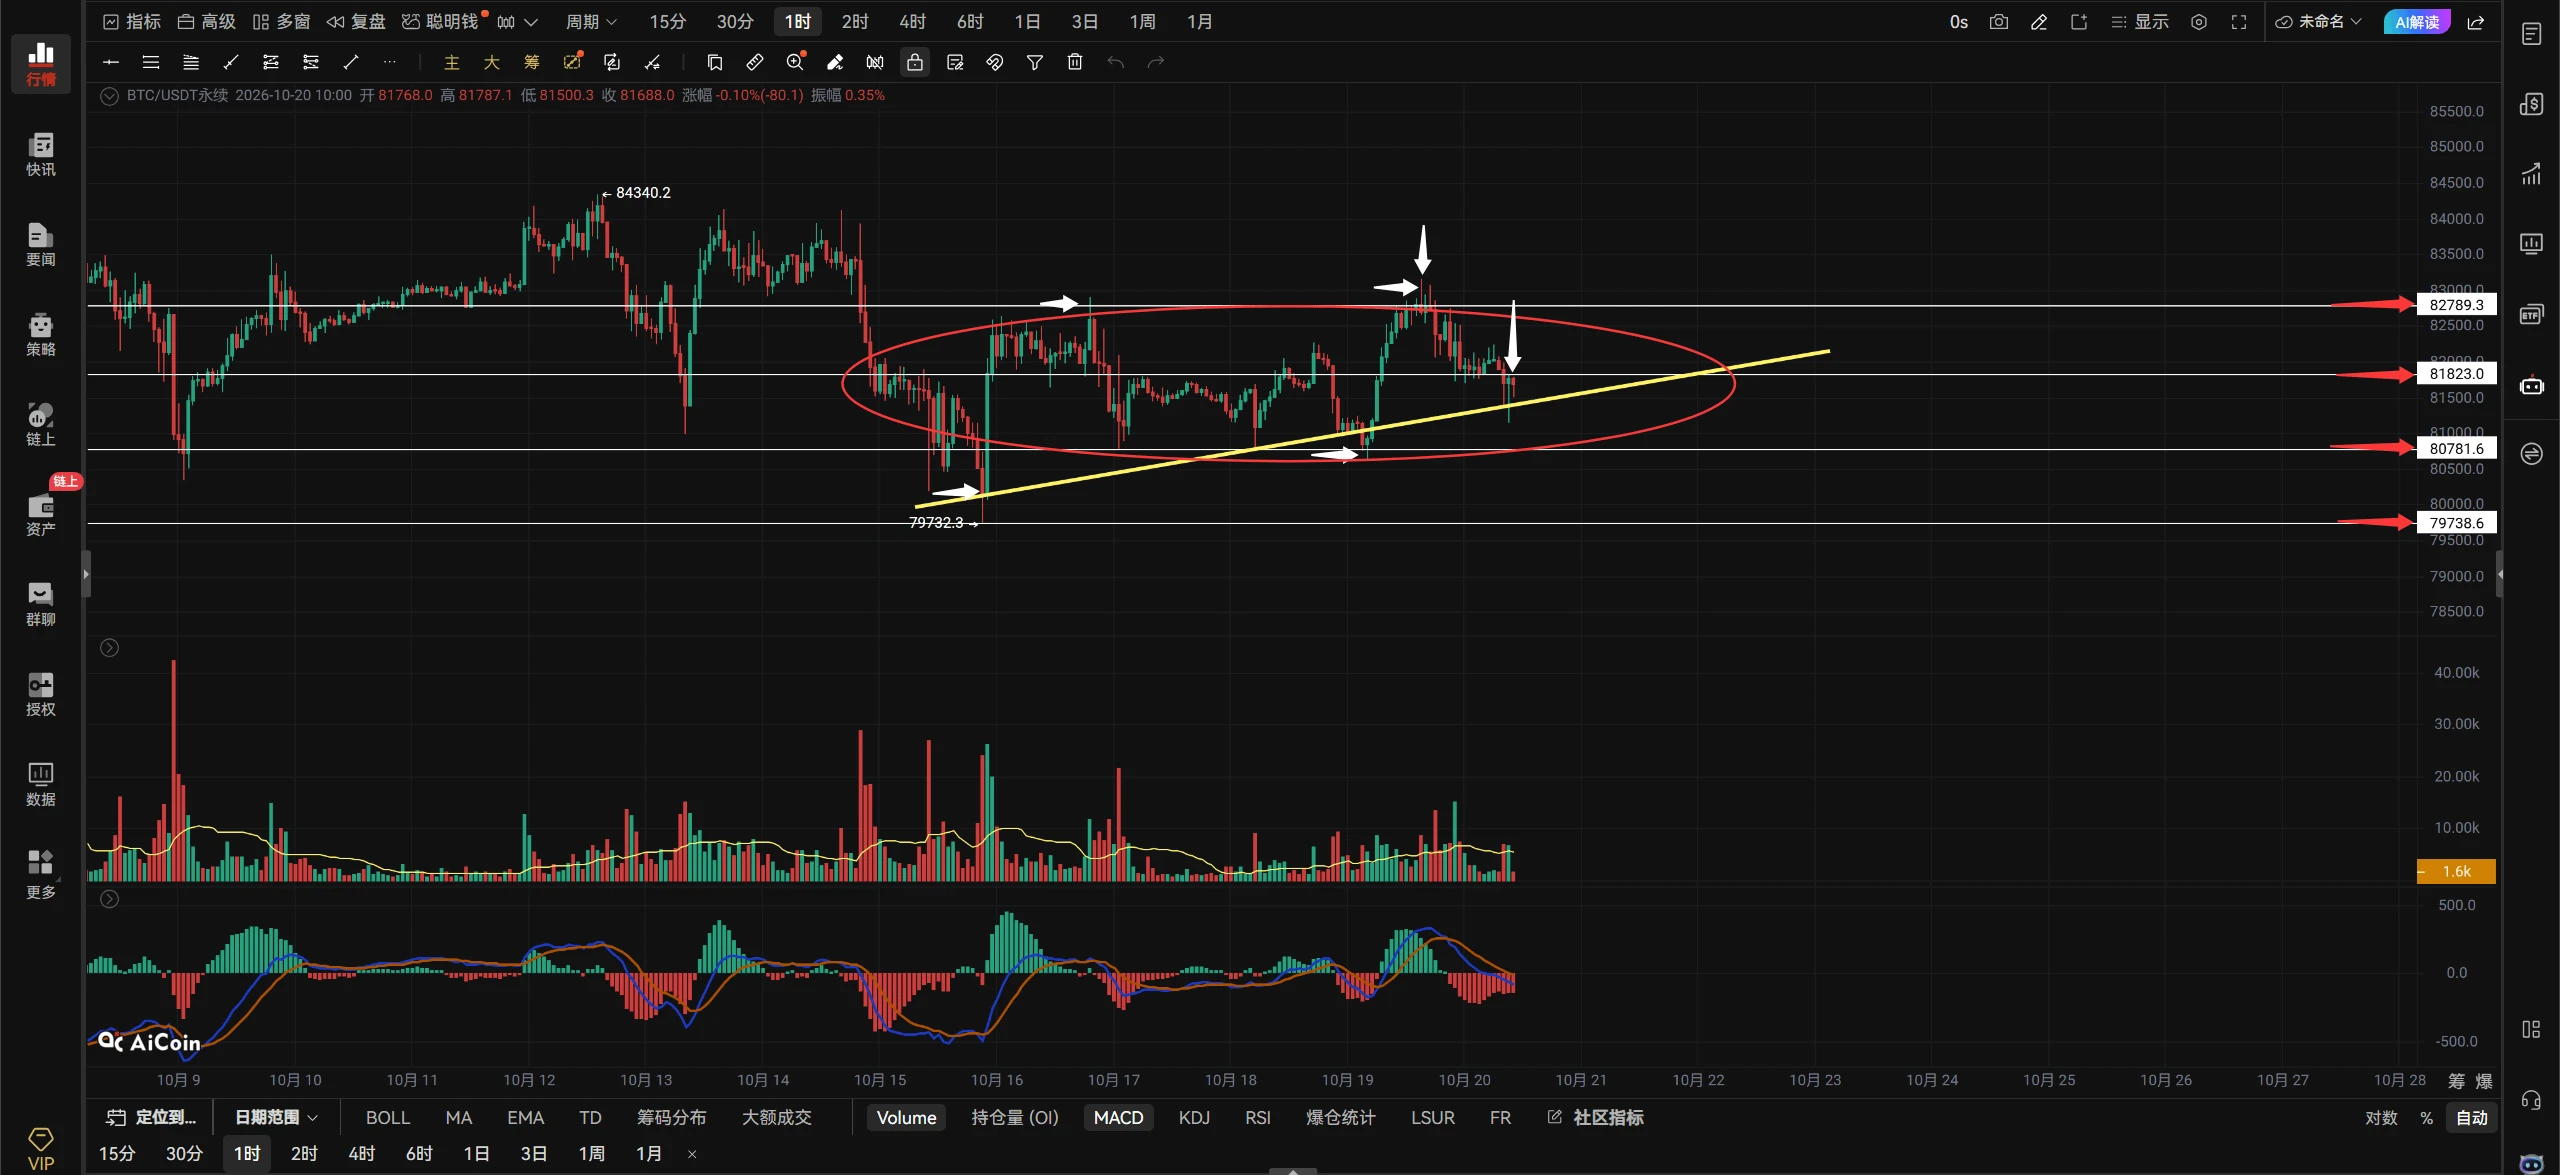Viewport: 2560px width, 1175px height.
Task: Click the camera screenshot icon
Action: pos(1998,22)
